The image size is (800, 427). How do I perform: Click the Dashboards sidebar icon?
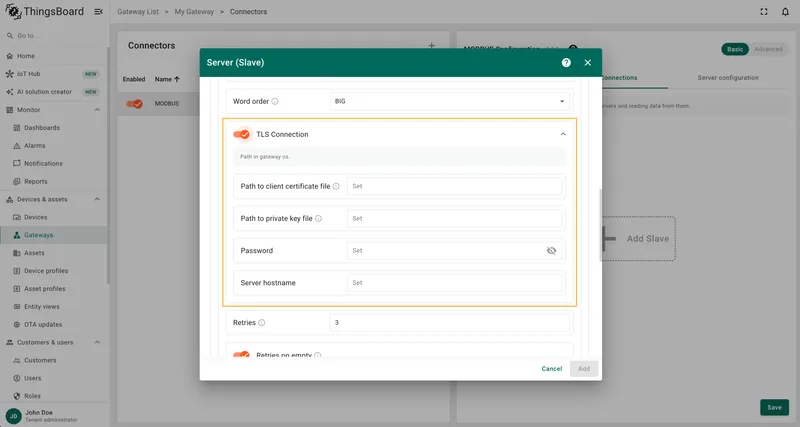[17, 128]
